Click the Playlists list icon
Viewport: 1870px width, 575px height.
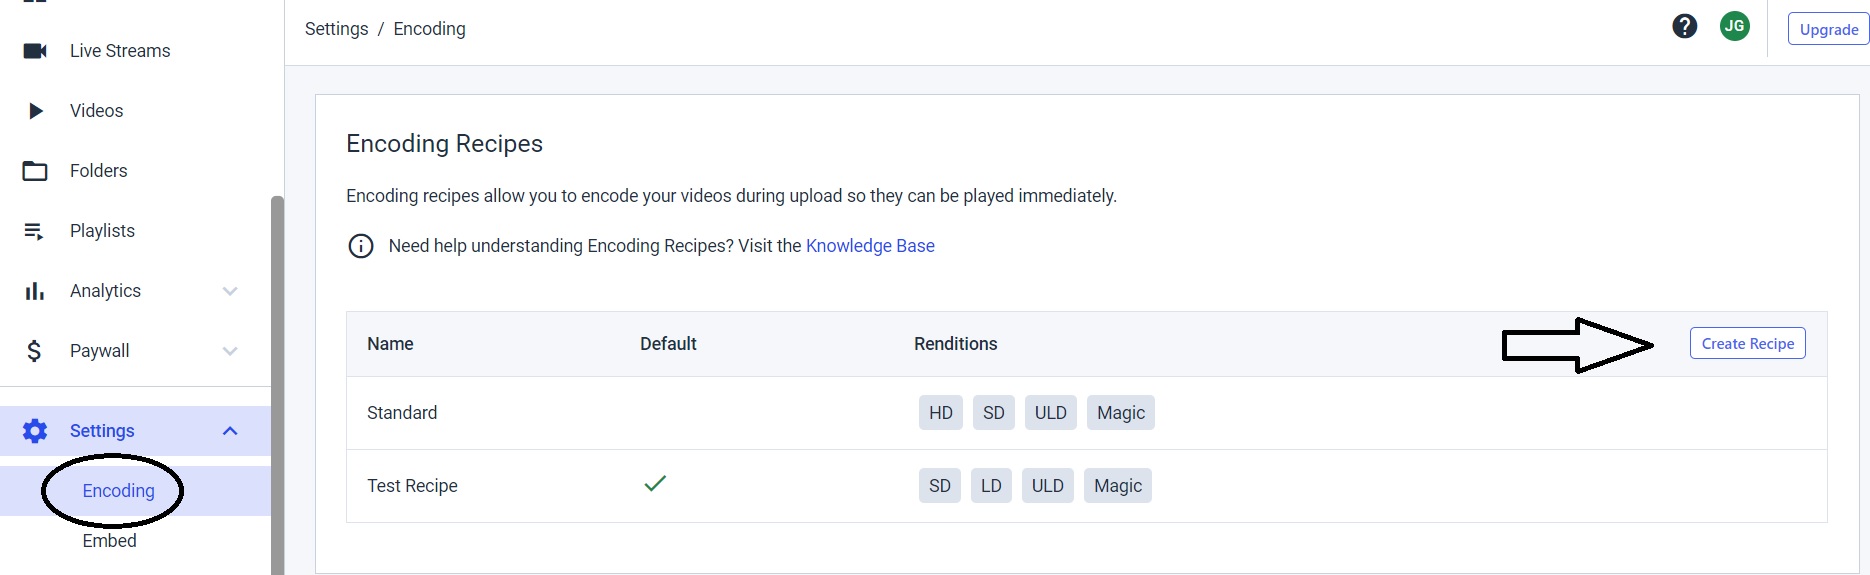coord(34,231)
